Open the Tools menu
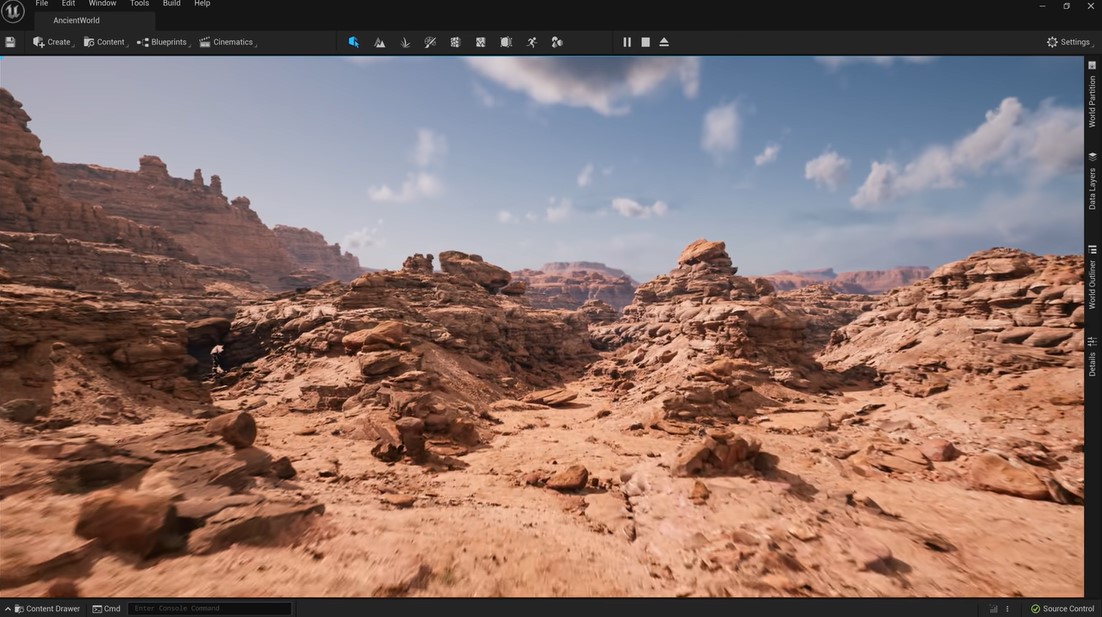The image size is (1102, 617). click(x=139, y=4)
